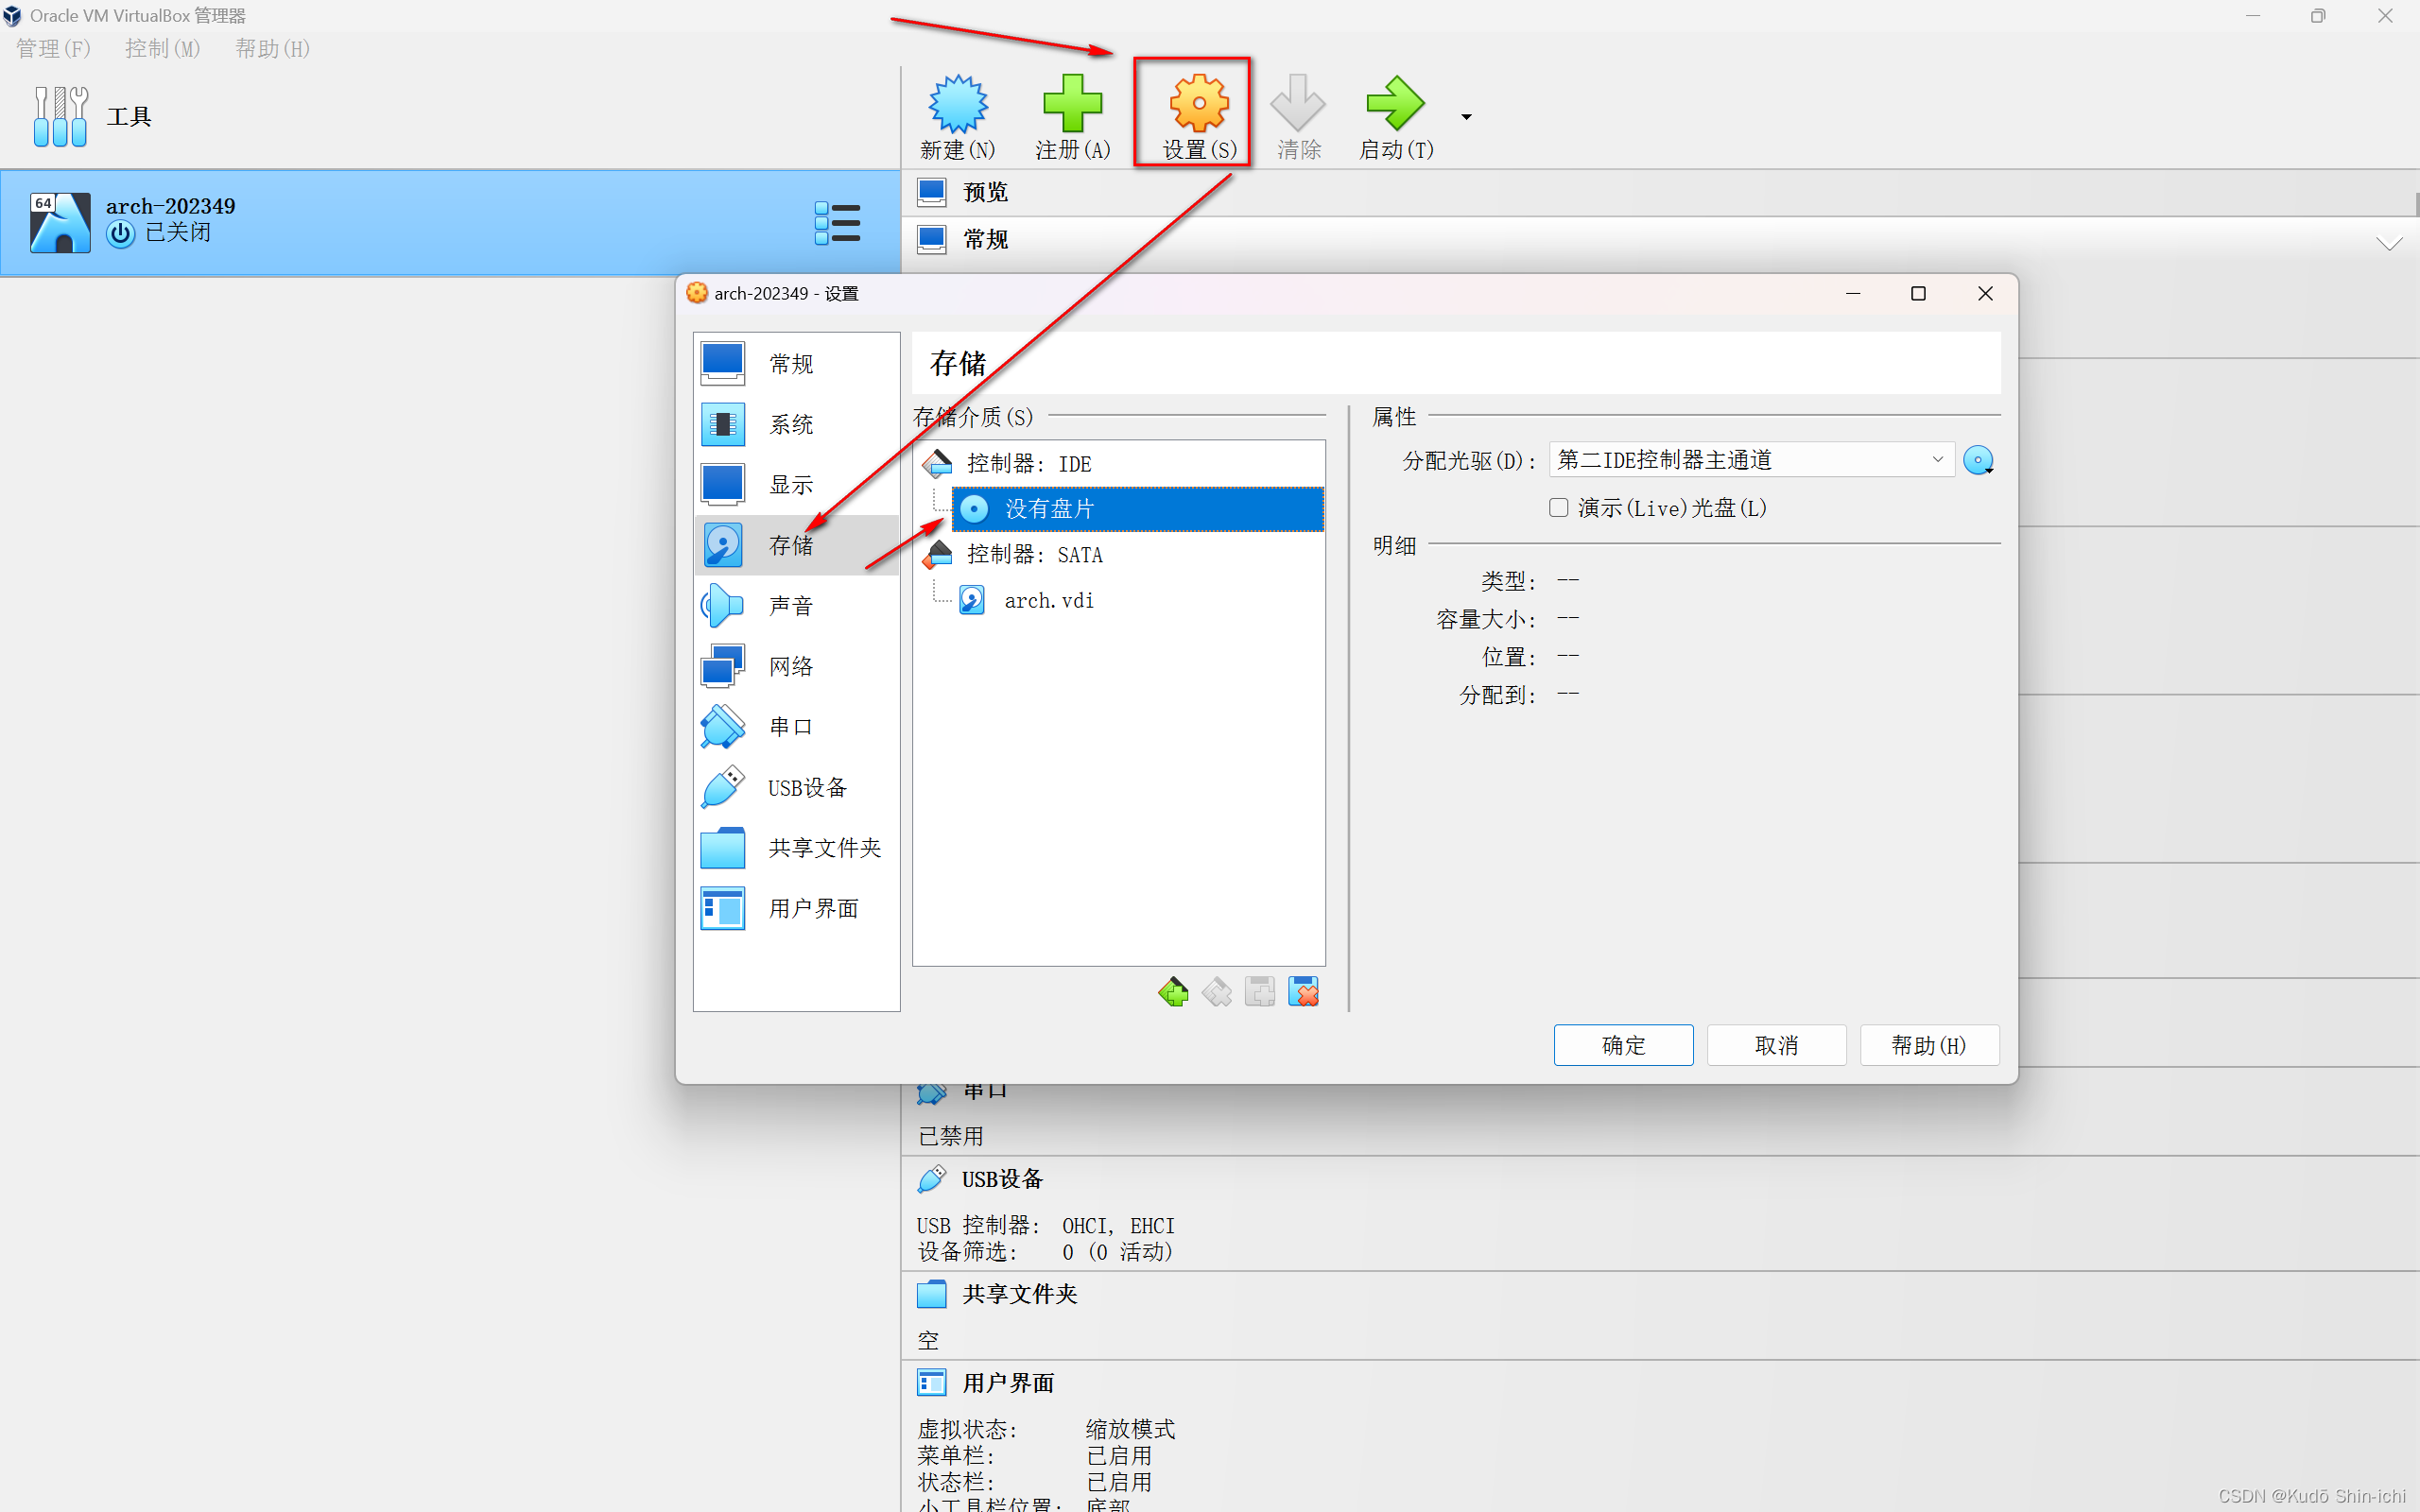This screenshot has width=2420, height=1512.
Task: Click the USB设备 section header in manager
Action: tap(1002, 1179)
